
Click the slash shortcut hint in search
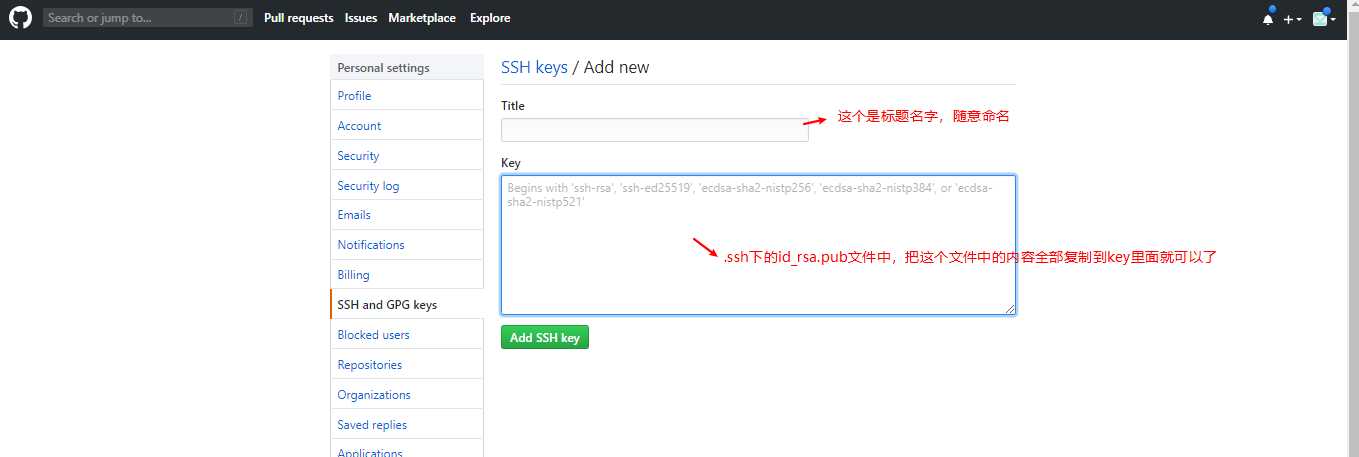(x=241, y=18)
